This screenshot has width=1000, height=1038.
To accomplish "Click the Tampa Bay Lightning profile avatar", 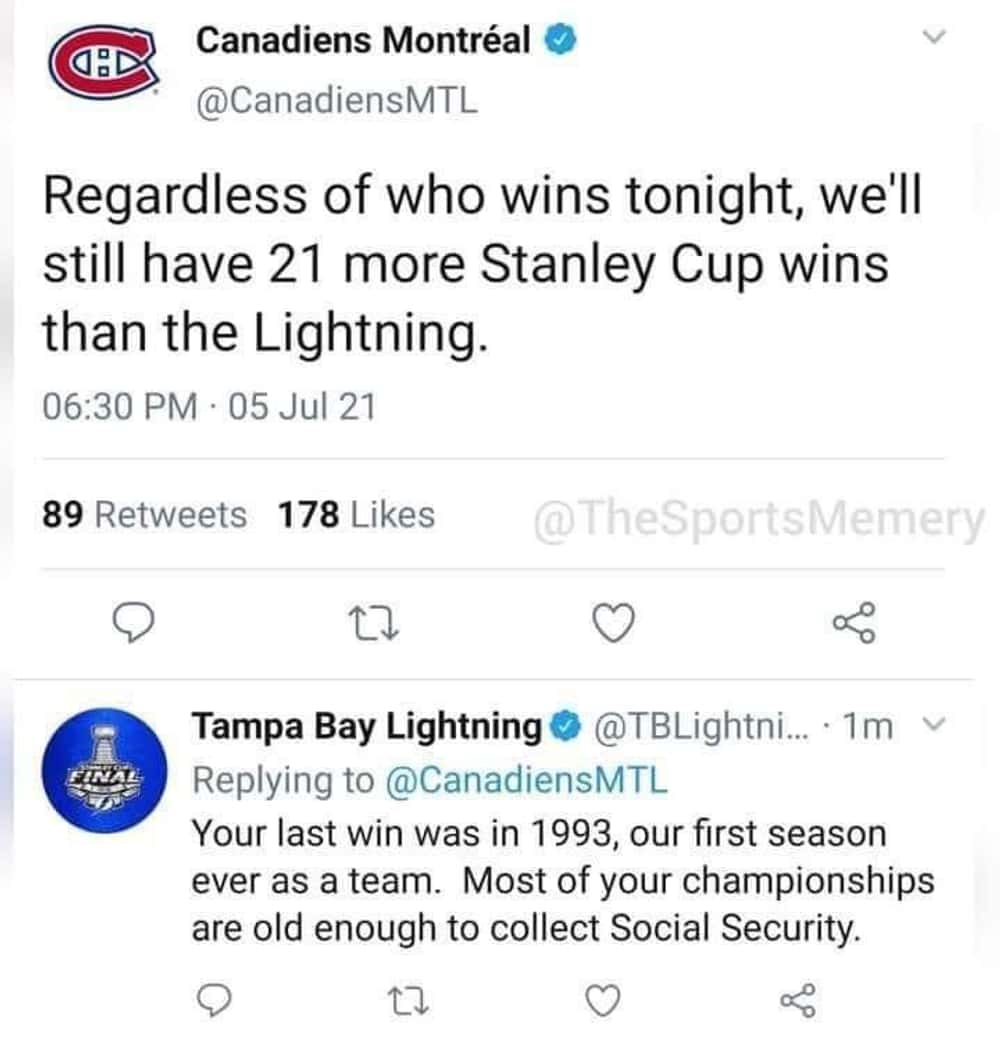I will tap(102, 768).
